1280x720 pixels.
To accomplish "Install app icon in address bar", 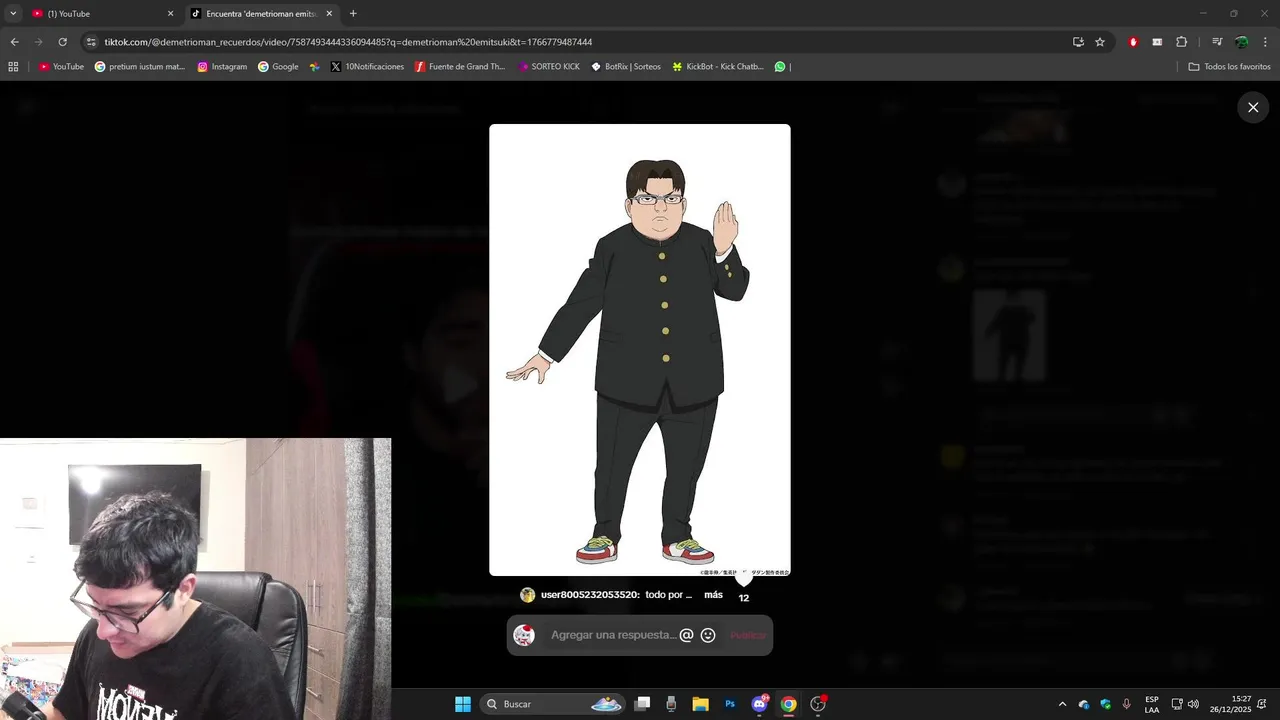I will (x=1078, y=42).
